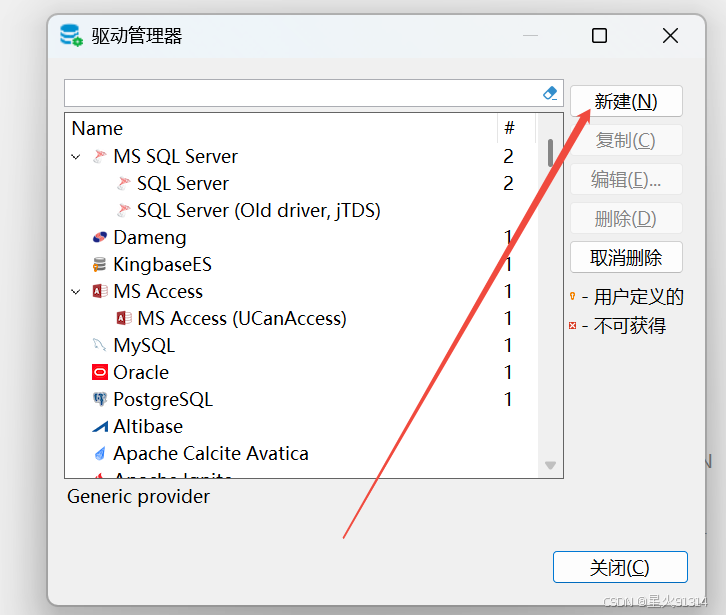Collapse the MS SQL Server group
The image size is (726, 615).
coord(76,157)
